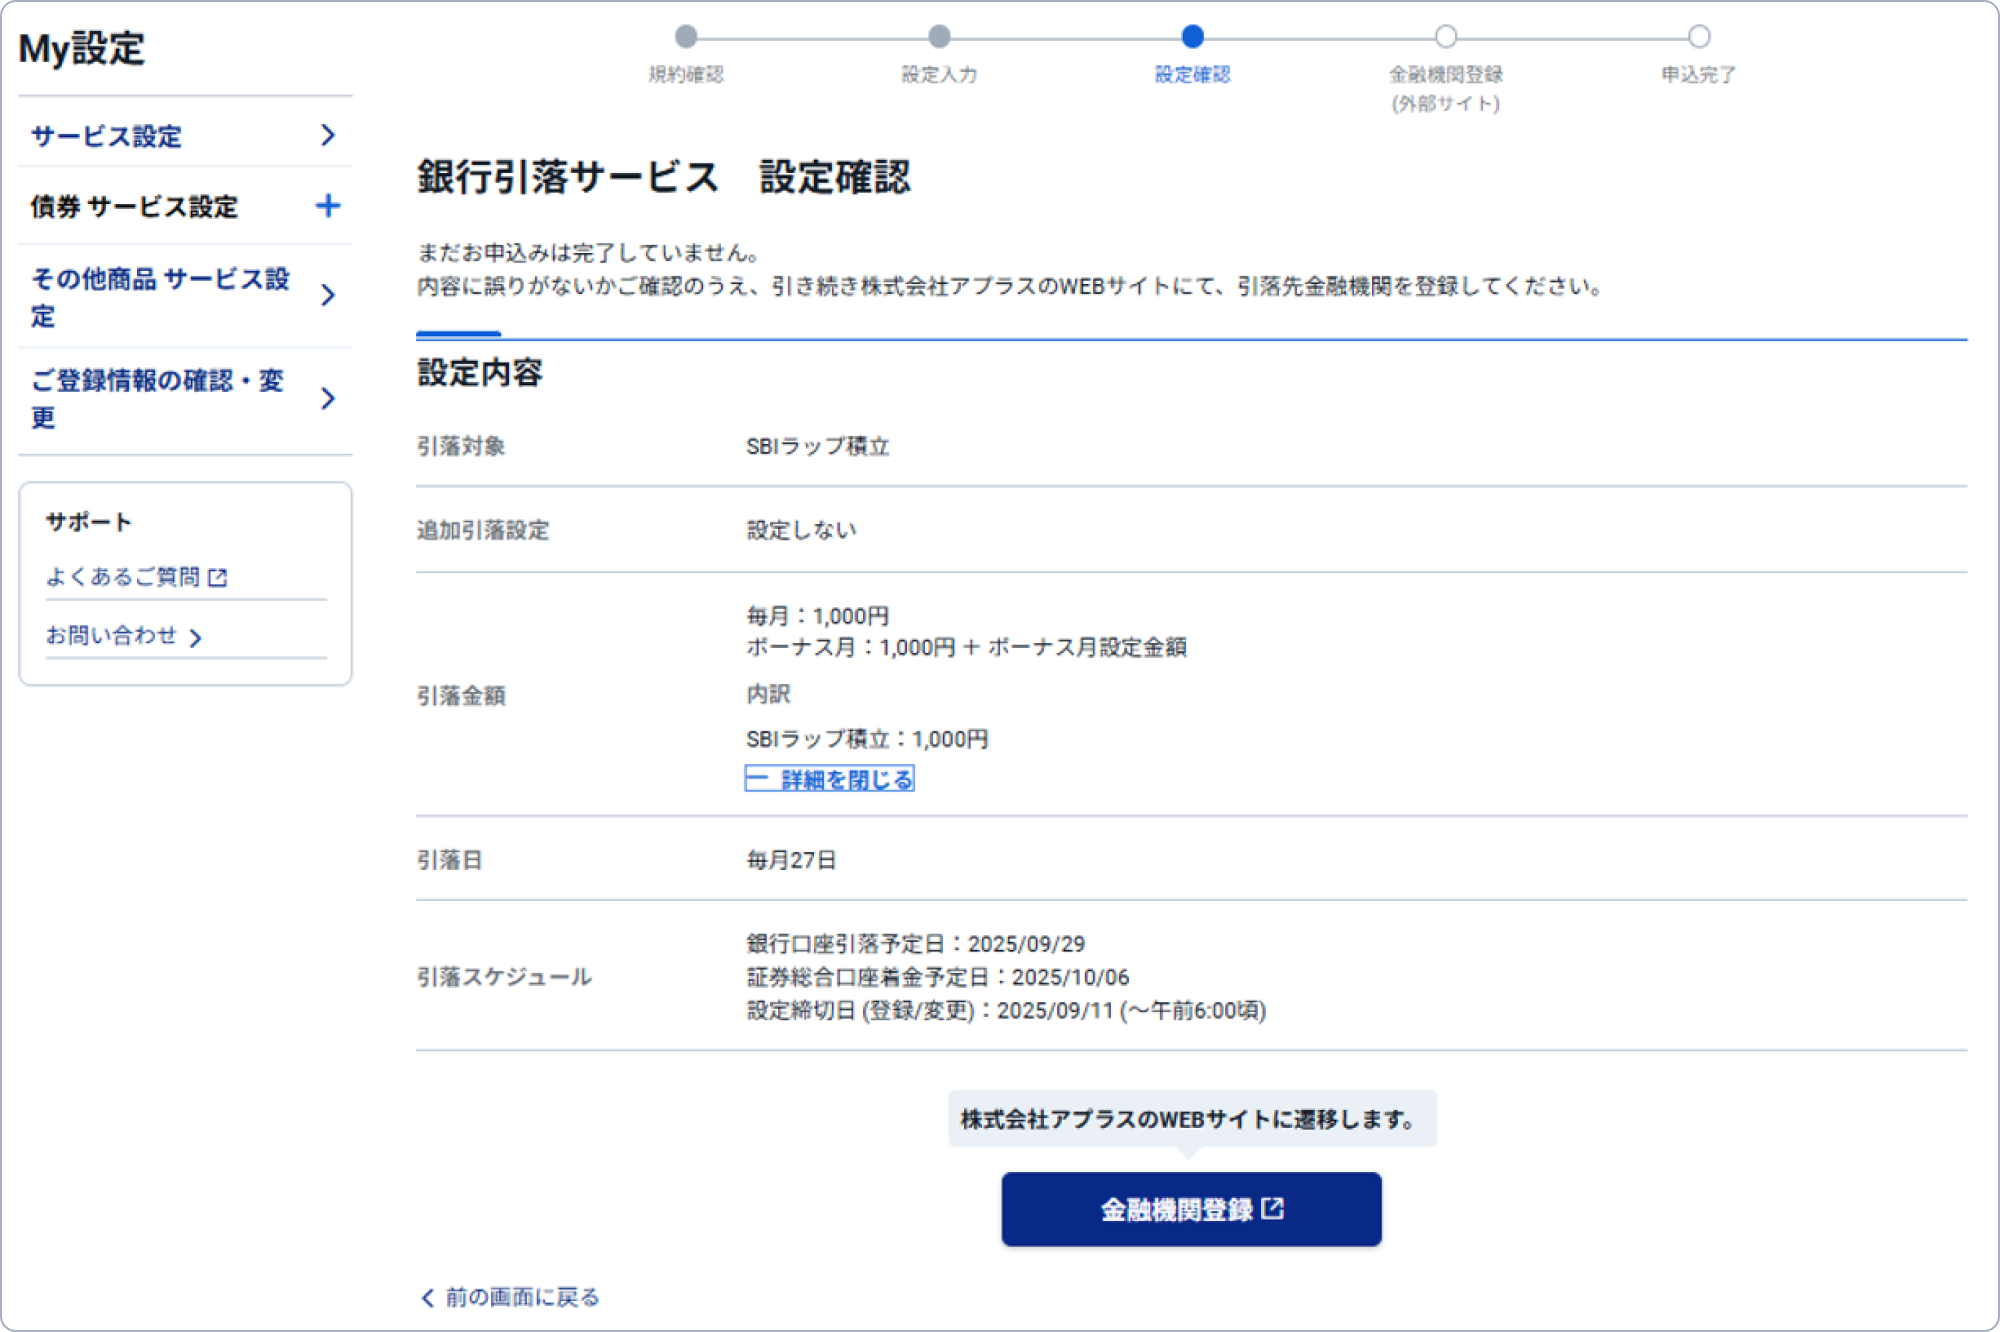Viewport: 2000px width, 1332px height.
Task: Click the 設定入力 progress step circle
Action: tap(939, 37)
